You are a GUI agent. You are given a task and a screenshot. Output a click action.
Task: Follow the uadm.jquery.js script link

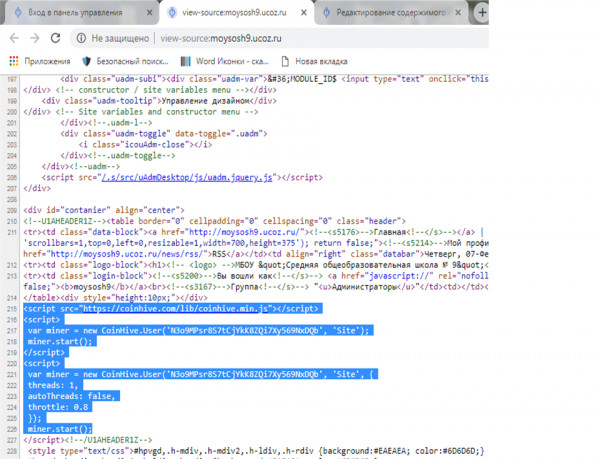(x=187, y=177)
